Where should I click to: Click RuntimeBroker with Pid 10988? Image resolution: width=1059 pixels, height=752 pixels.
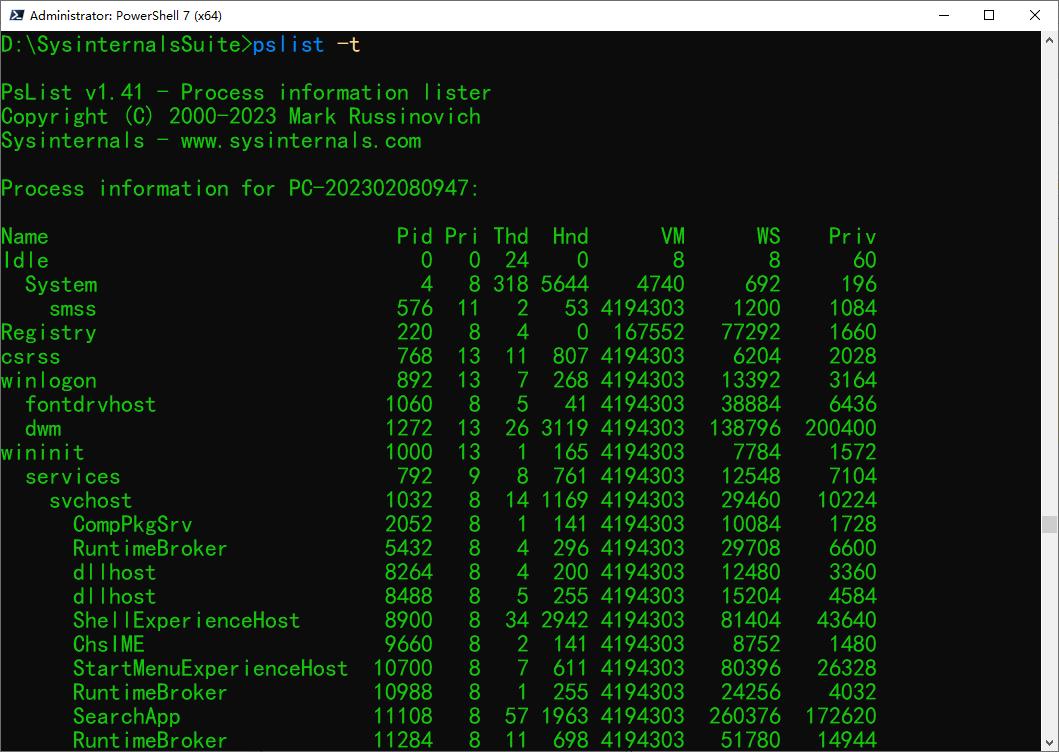pyautogui.click(x=150, y=693)
